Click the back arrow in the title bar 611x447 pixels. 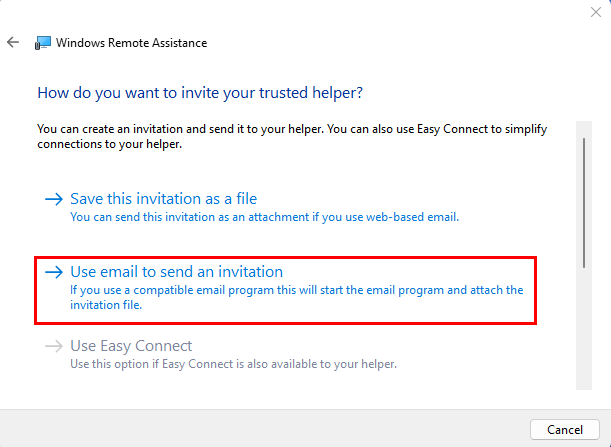tap(13, 43)
